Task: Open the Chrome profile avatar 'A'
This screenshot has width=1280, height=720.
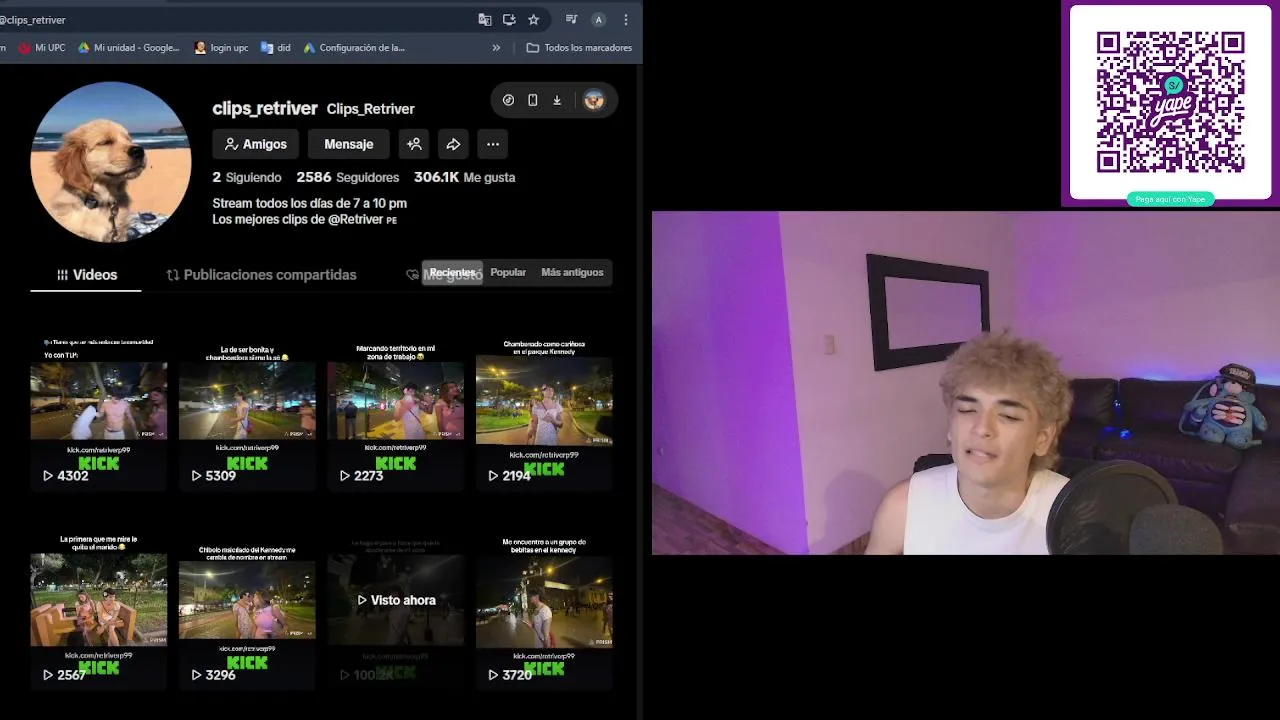Action: coord(598,19)
